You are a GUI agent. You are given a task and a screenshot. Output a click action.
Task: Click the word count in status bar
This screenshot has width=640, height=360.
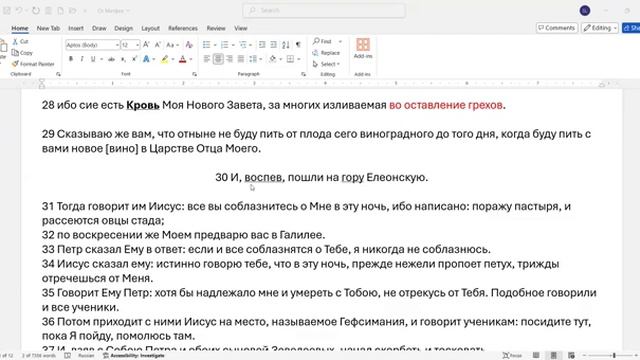pos(39,356)
